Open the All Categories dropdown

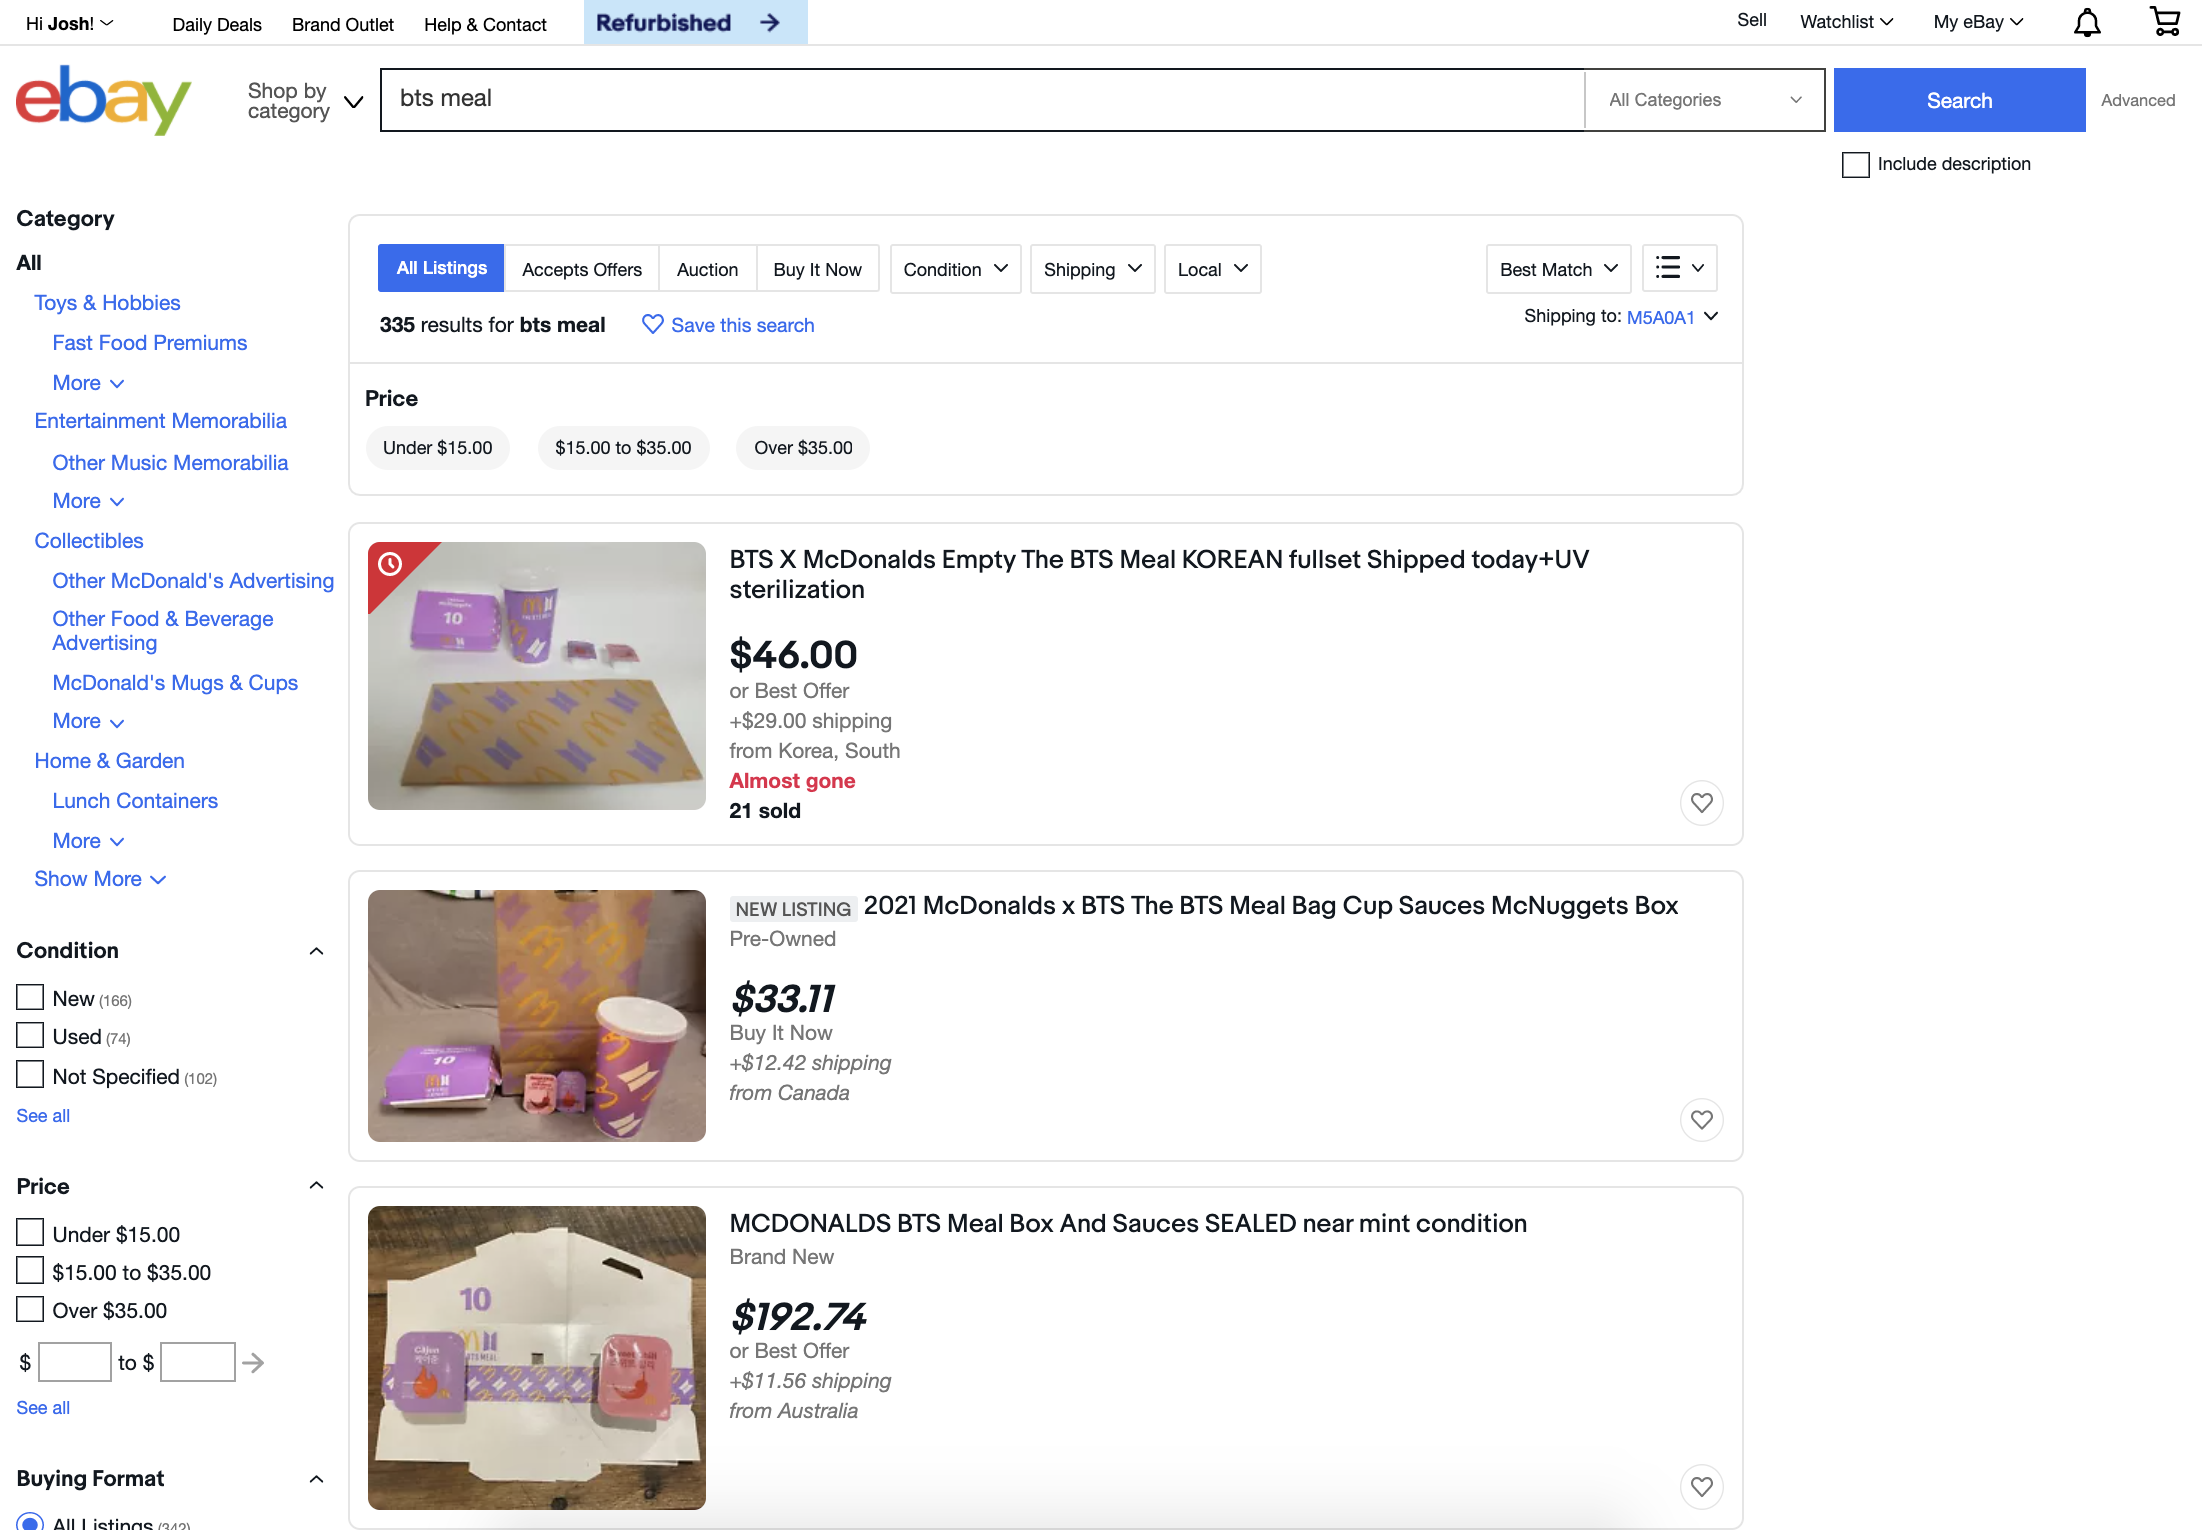[1704, 100]
